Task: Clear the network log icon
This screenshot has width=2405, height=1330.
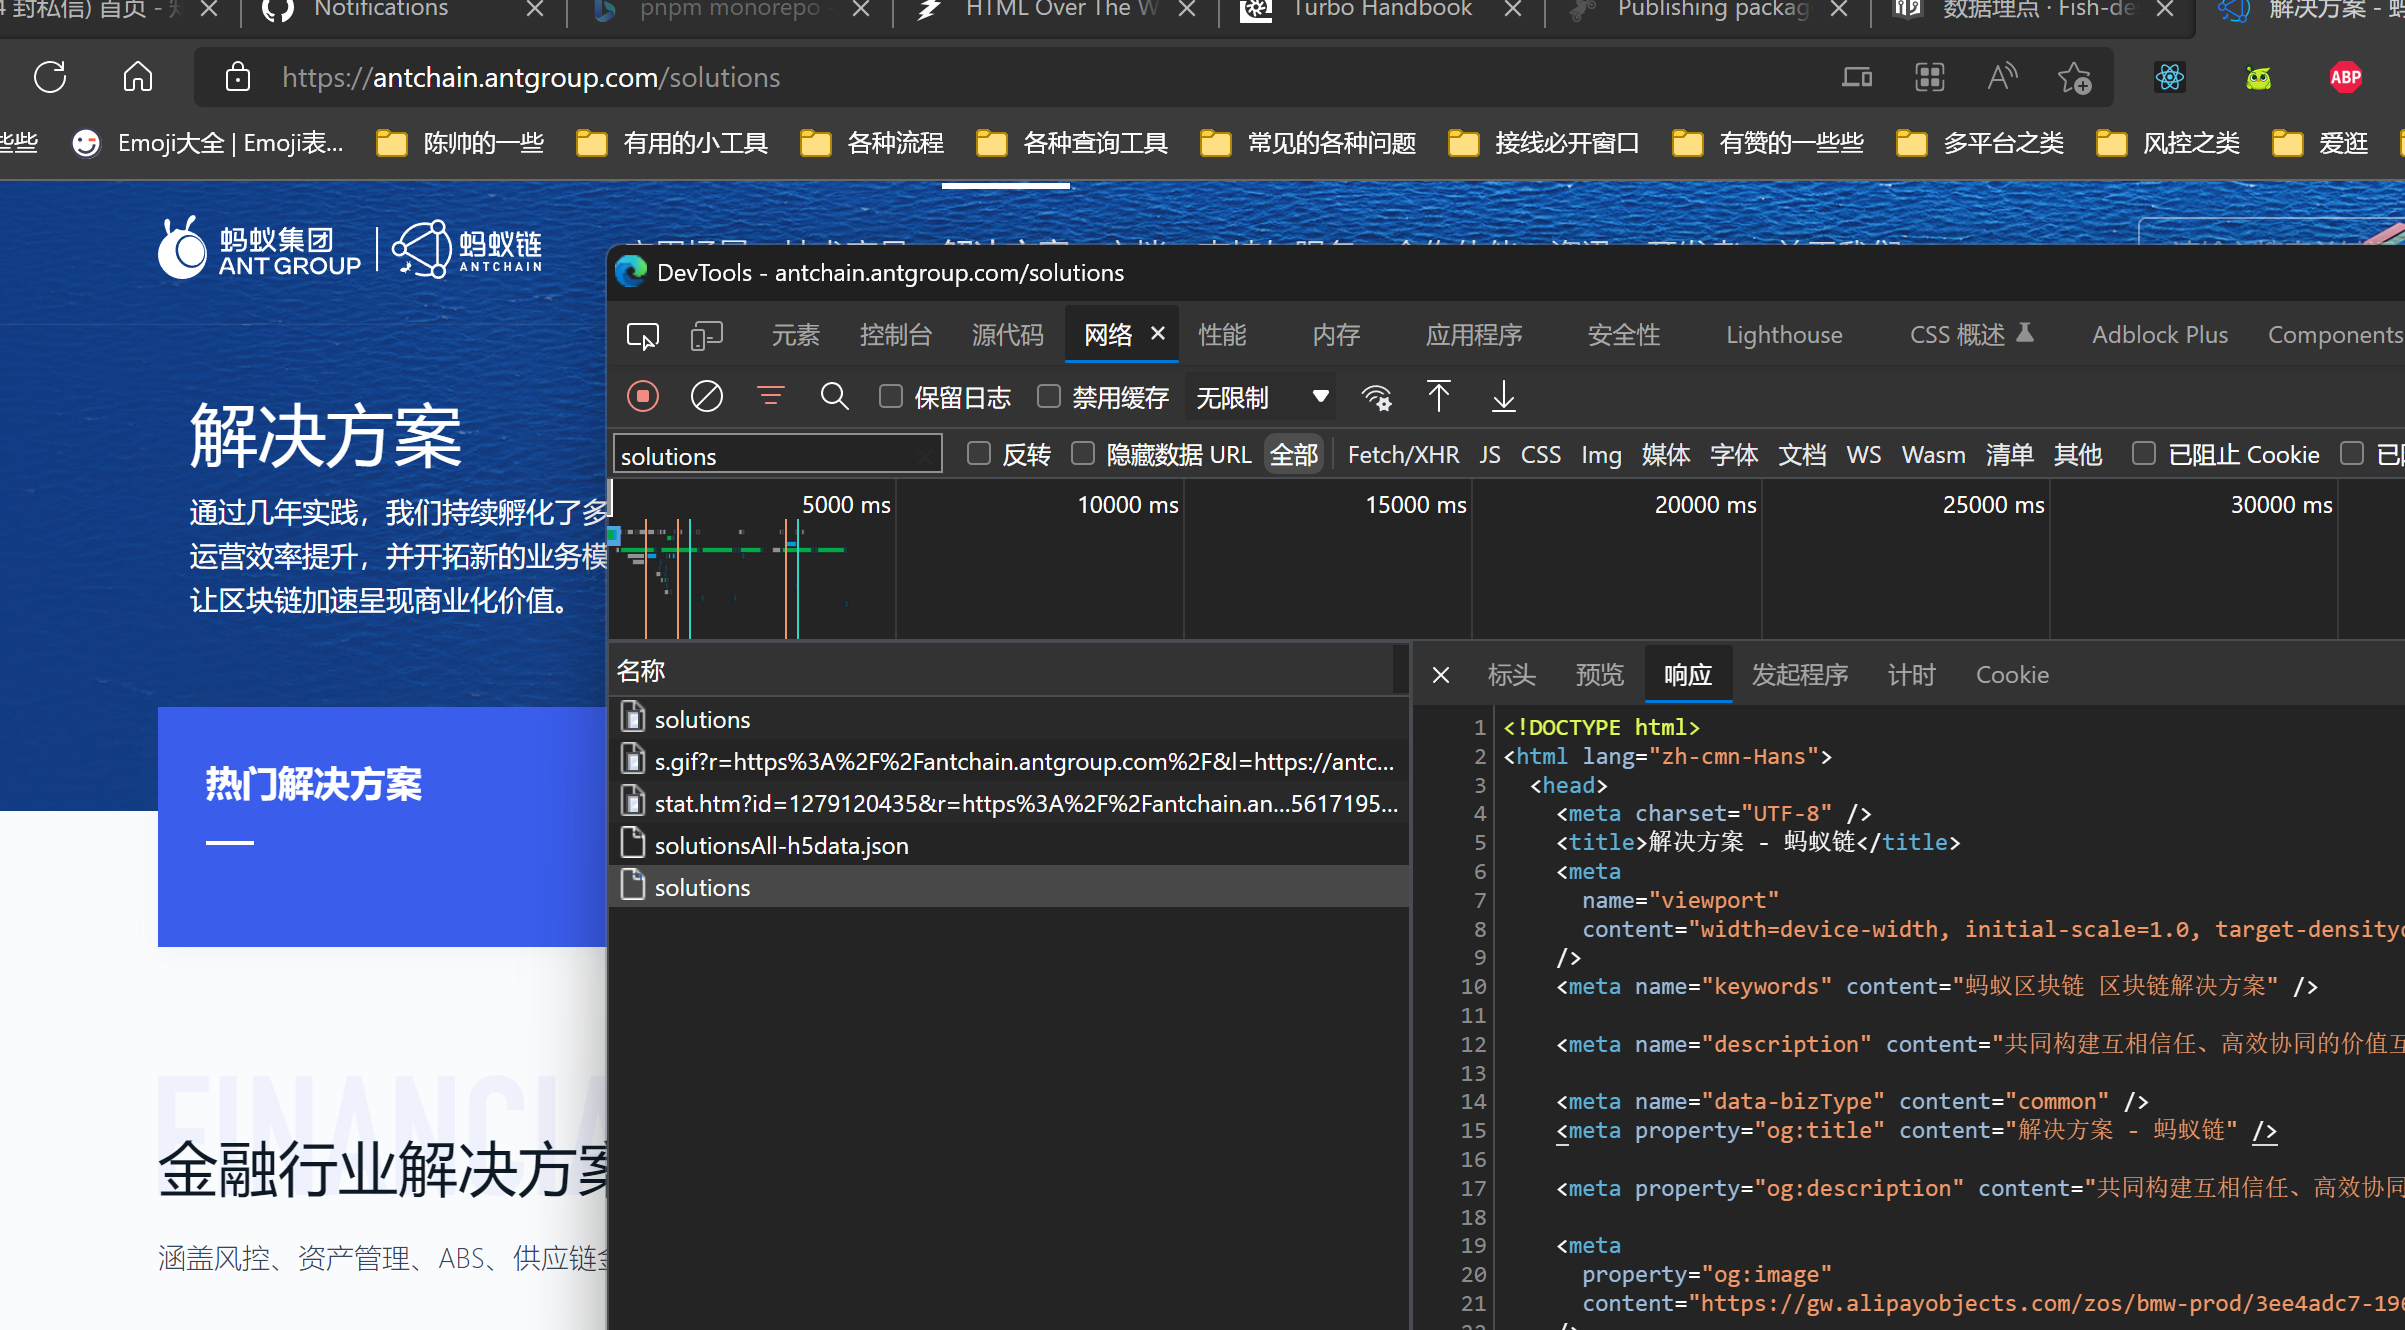Action: pyautogui.click(x=707, y=397)
